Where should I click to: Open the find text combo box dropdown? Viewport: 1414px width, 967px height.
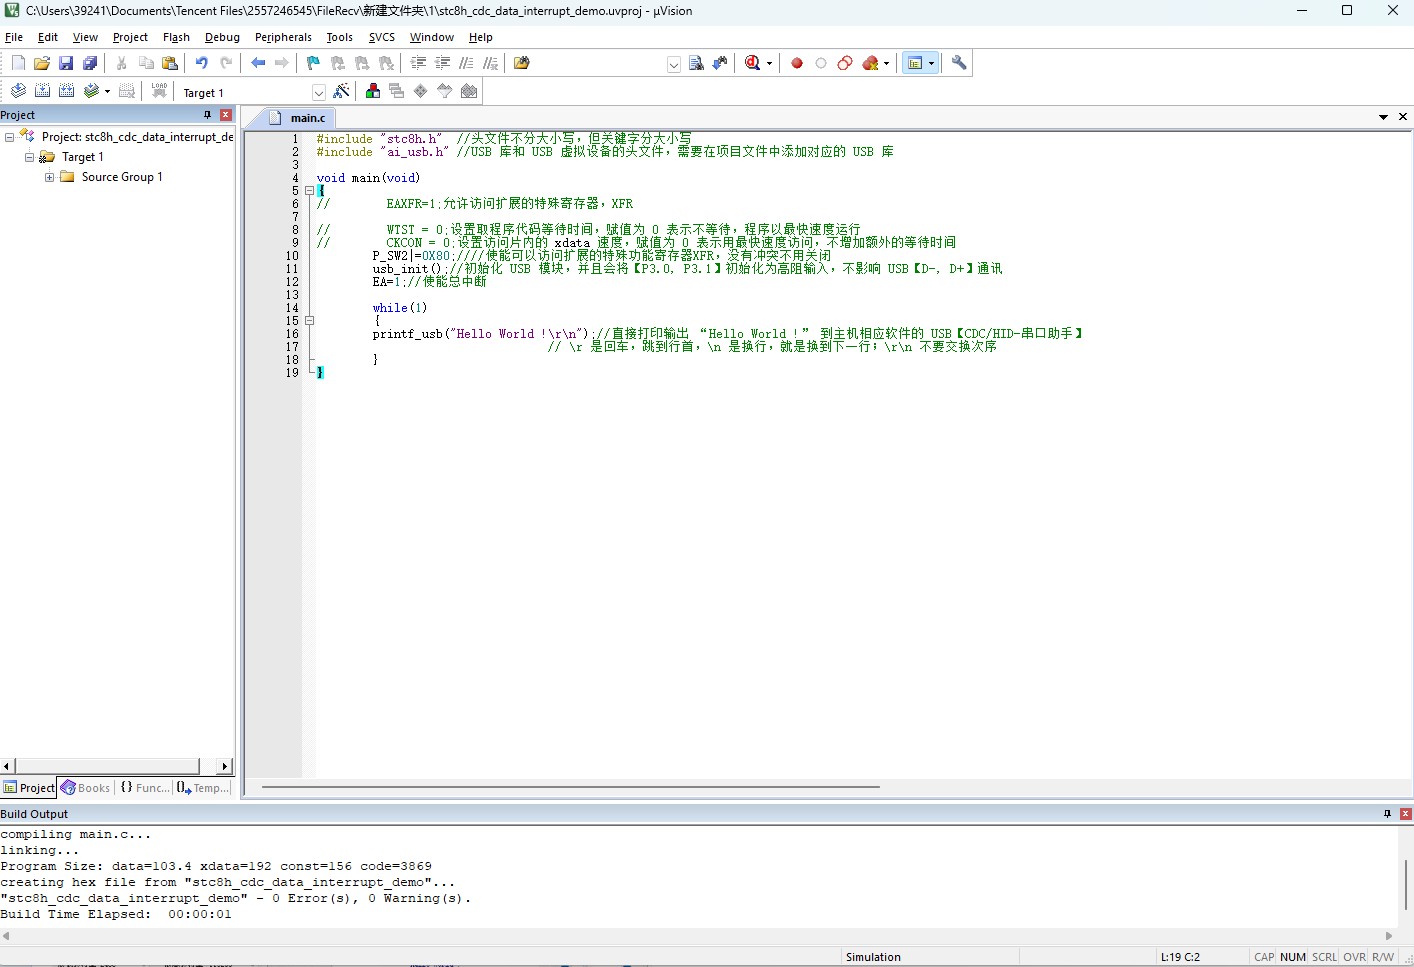point(674,64)
